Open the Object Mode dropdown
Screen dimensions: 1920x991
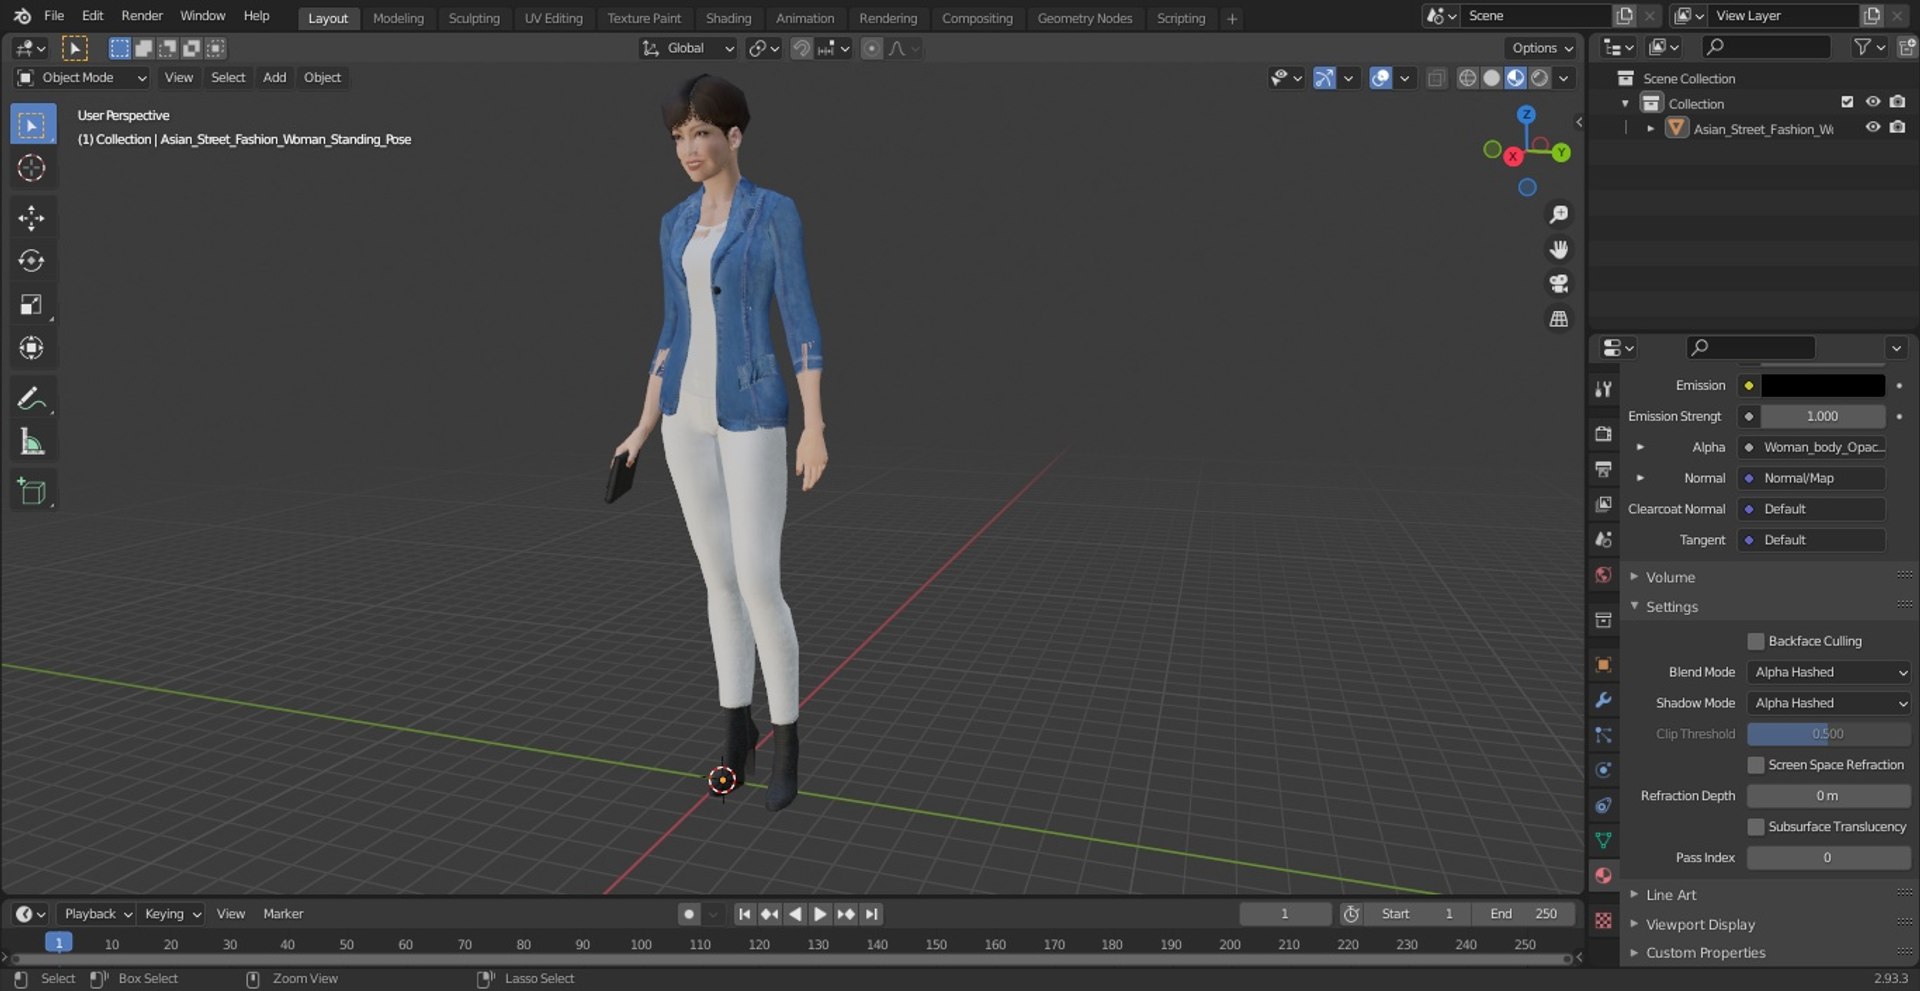[x=82, y=78]
